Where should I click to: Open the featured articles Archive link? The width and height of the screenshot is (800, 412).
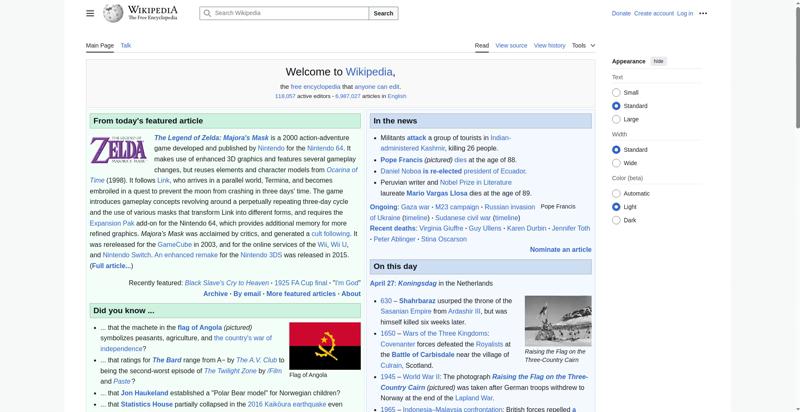[x=215, y=294]
